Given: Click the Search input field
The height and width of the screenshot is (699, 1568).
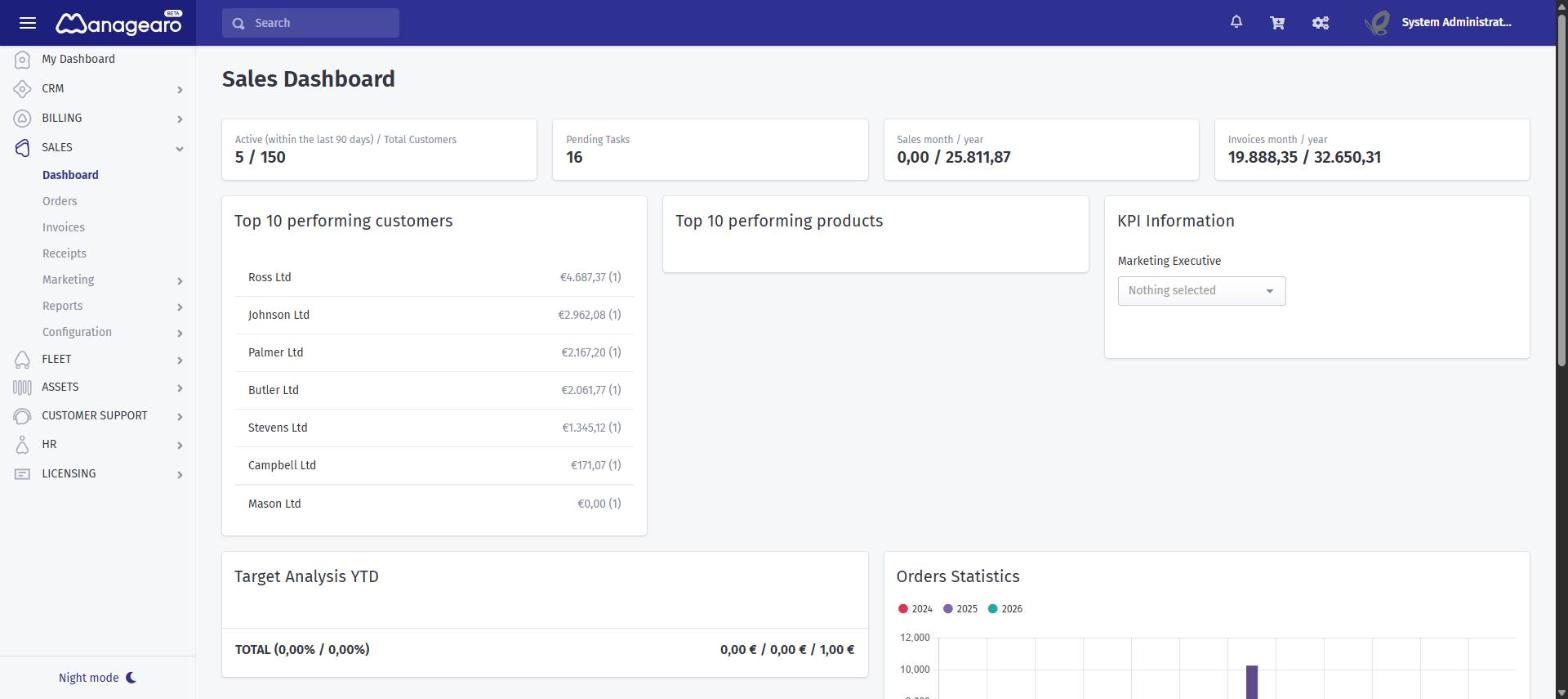Looking at the screenshot, I should tap(310, 23).
